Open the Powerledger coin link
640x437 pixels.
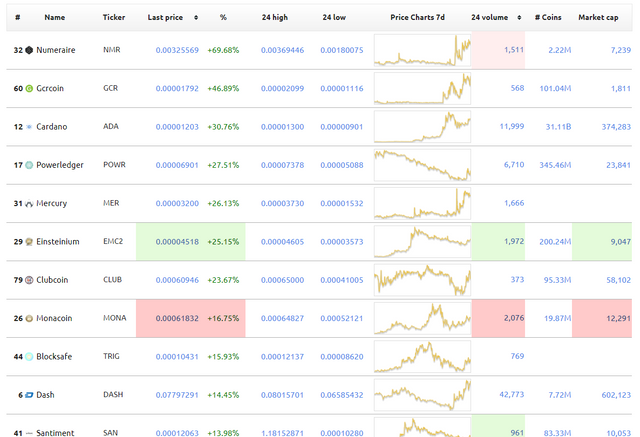click(60, 165)
